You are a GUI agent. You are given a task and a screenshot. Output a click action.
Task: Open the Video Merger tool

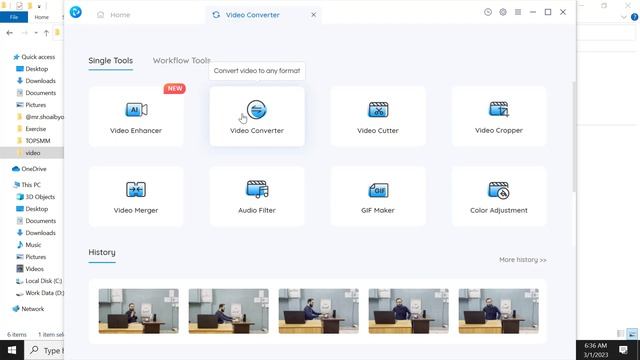click(136, 196)
